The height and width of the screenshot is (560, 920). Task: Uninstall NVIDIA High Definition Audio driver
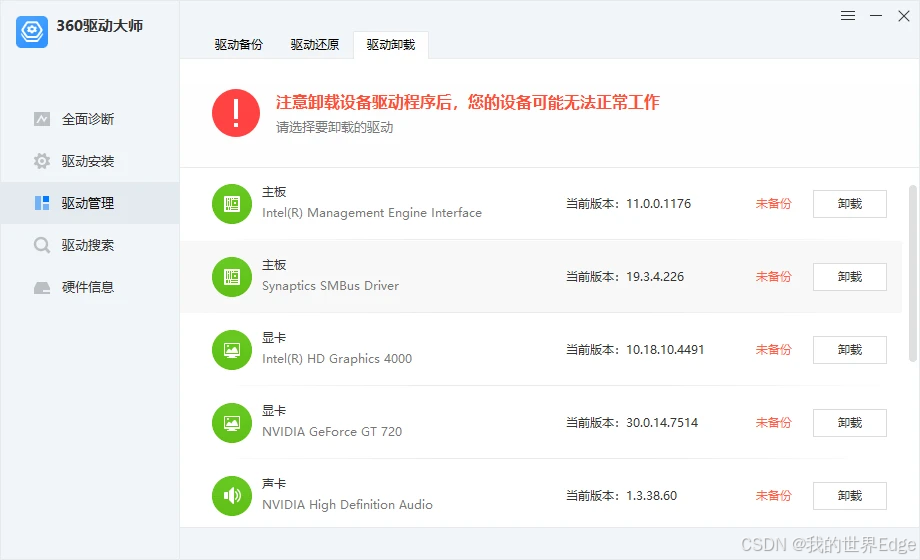[850, 495]
